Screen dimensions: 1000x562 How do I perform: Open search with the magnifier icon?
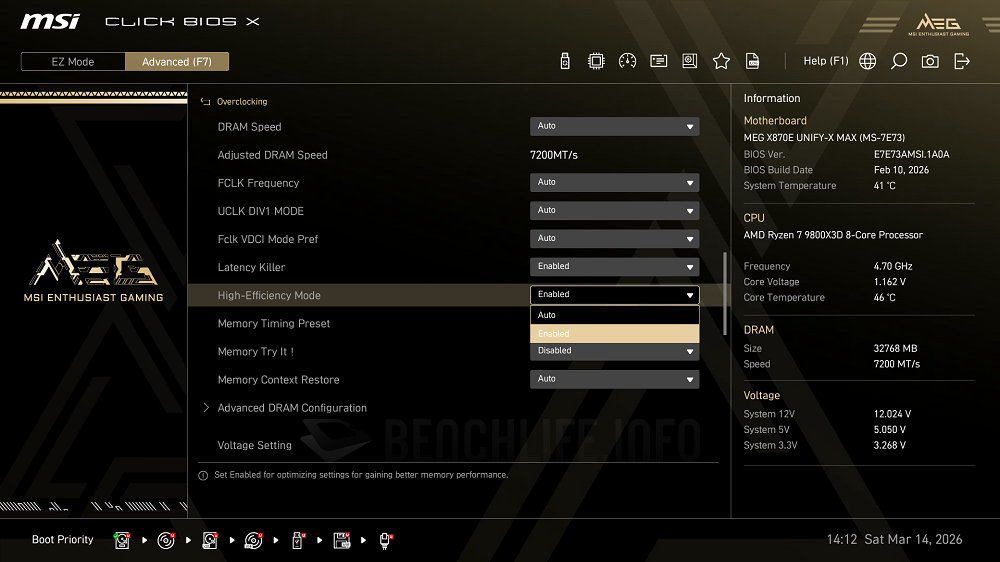pos(899,61)
